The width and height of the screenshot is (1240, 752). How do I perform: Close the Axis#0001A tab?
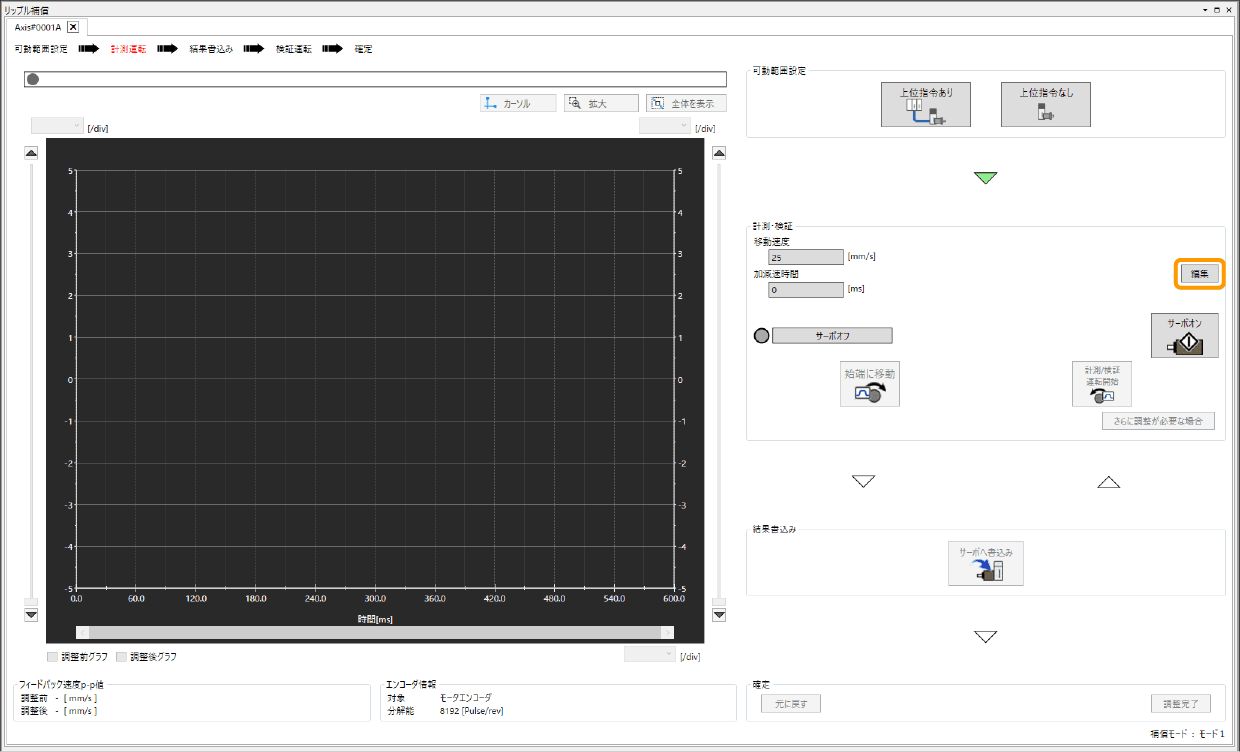pyautogui.click(x=73, y=27)
